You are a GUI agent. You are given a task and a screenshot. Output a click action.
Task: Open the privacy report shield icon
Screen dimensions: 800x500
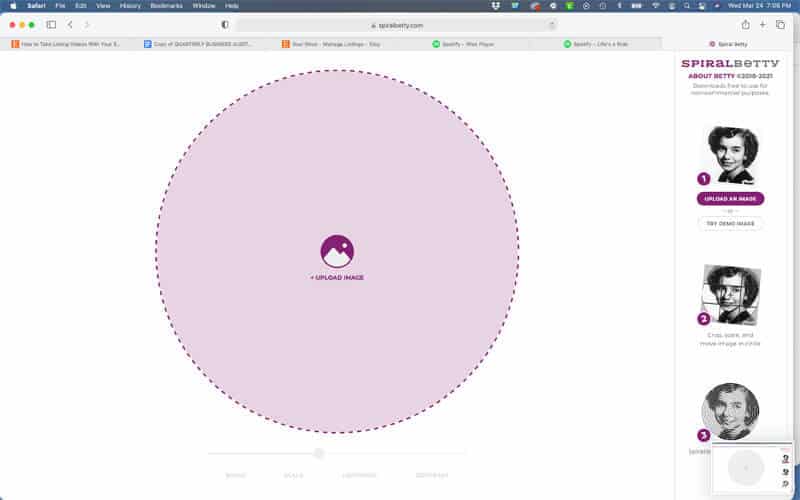click(x=224, y=24)
